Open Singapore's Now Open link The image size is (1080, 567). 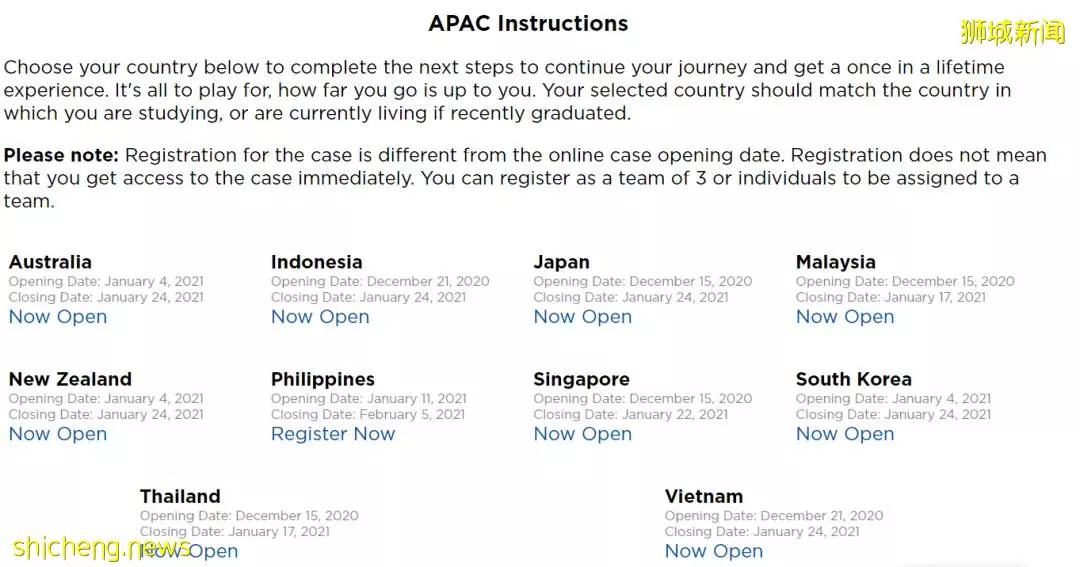[x=583, y=434]
